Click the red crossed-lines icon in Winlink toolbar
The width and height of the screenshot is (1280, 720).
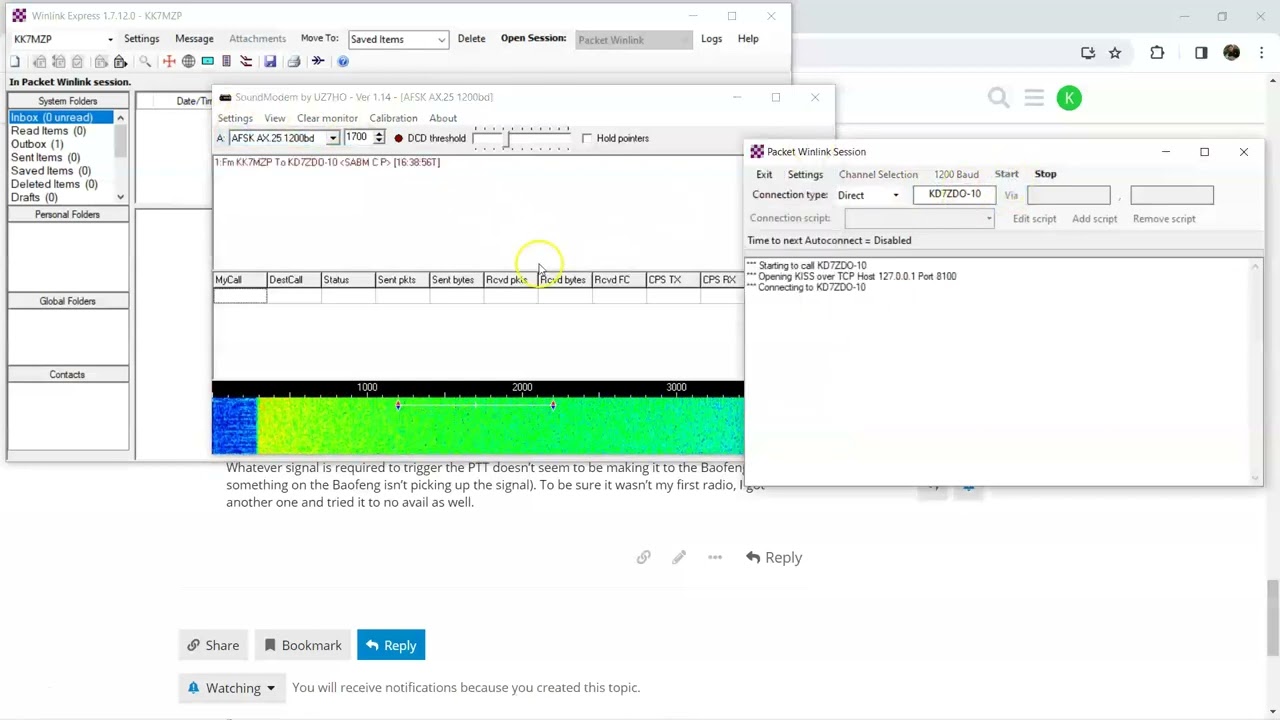246,62
